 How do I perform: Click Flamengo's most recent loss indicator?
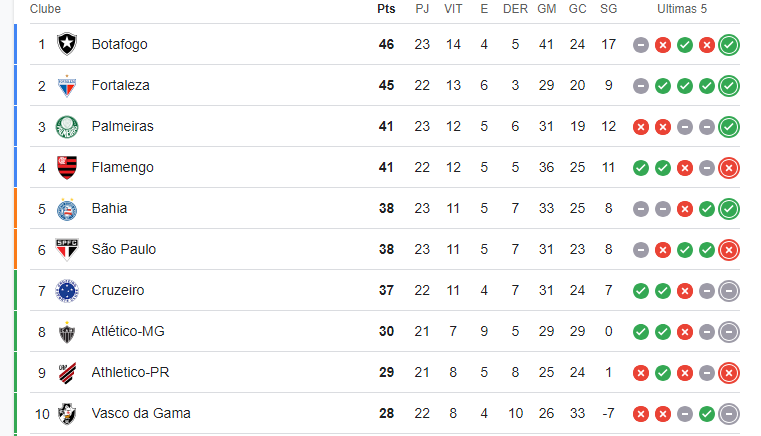point(728,168)
